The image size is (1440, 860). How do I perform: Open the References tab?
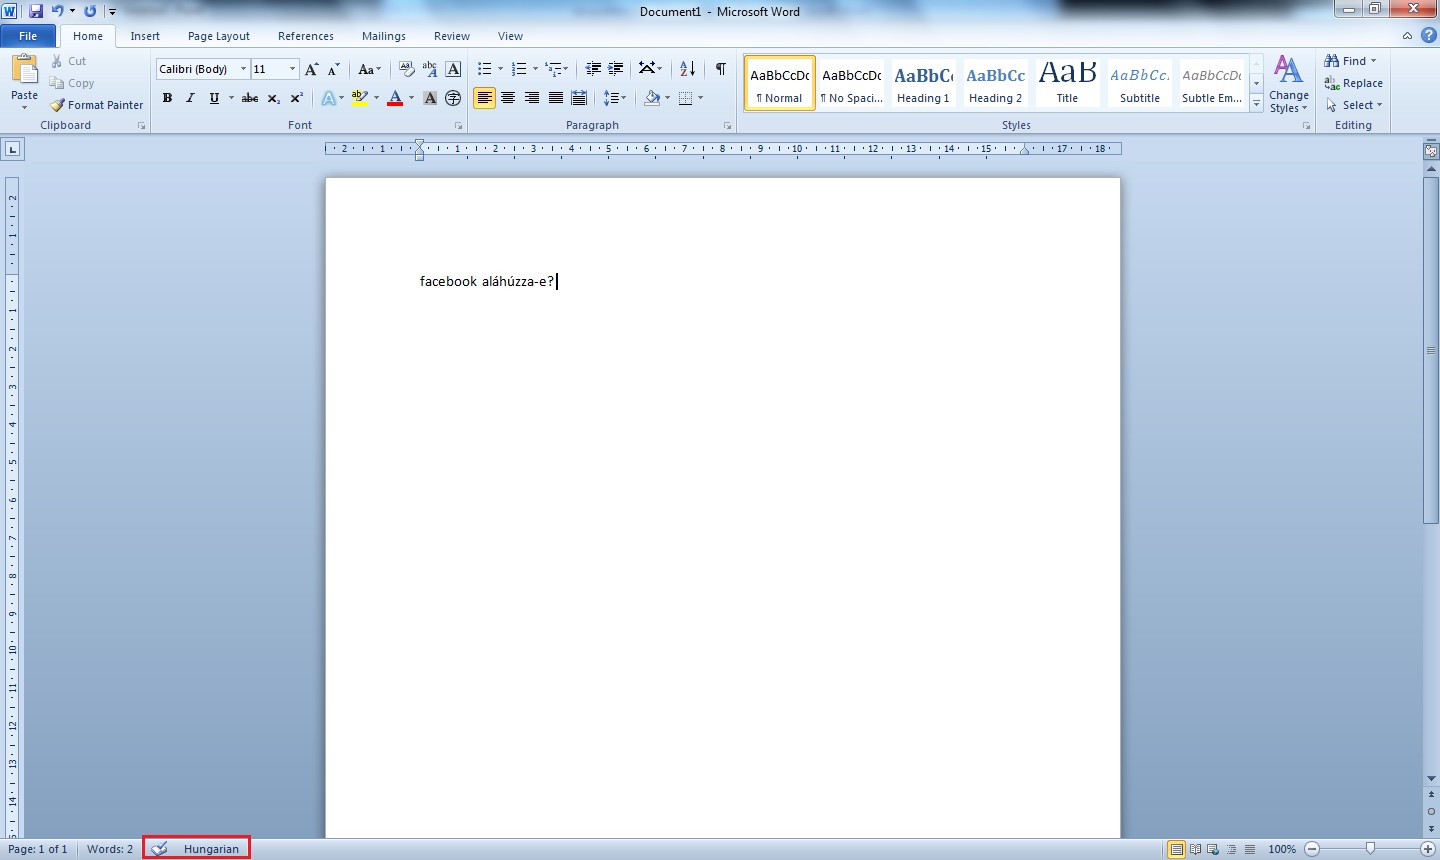tap(306, 36)
